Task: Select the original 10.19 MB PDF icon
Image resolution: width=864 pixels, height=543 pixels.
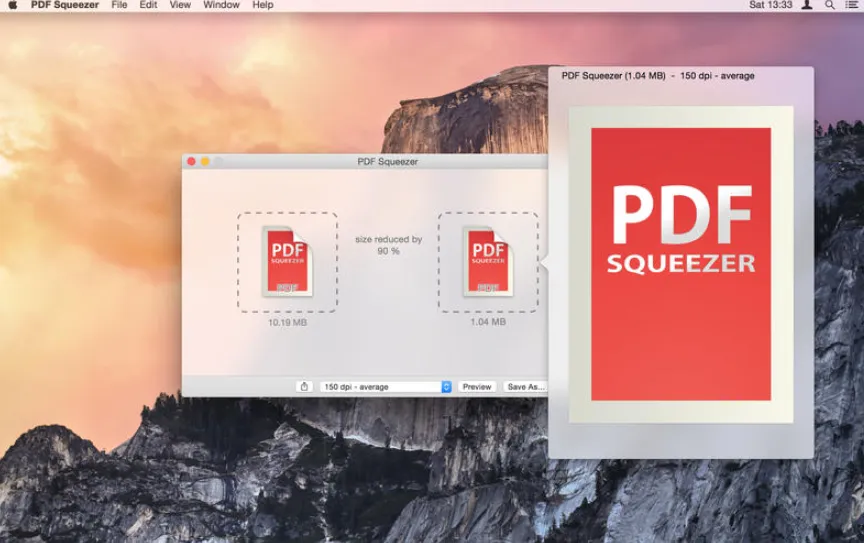Action: [x=288, y=262]
